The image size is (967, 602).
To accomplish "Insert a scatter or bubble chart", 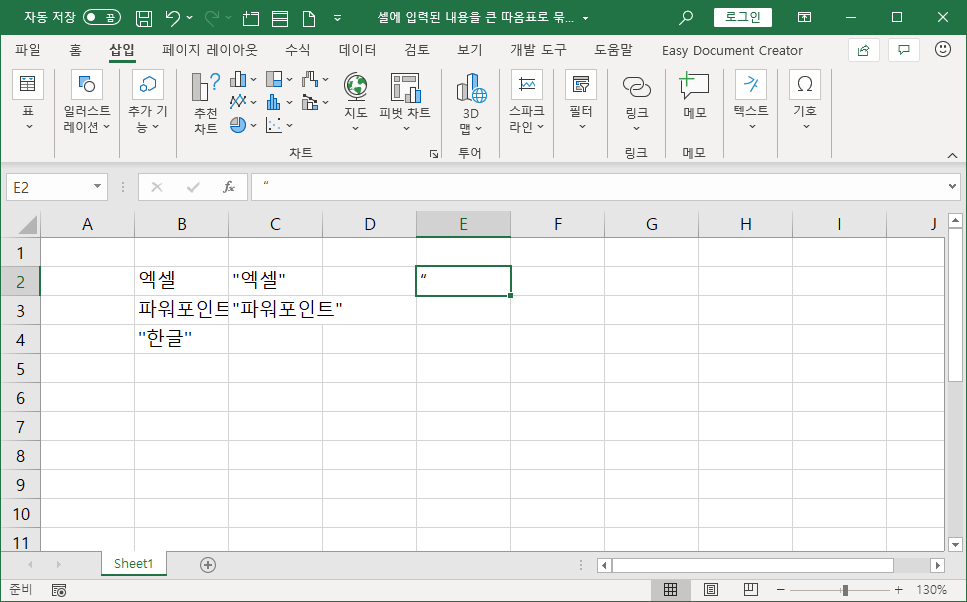I will point(279,125).
